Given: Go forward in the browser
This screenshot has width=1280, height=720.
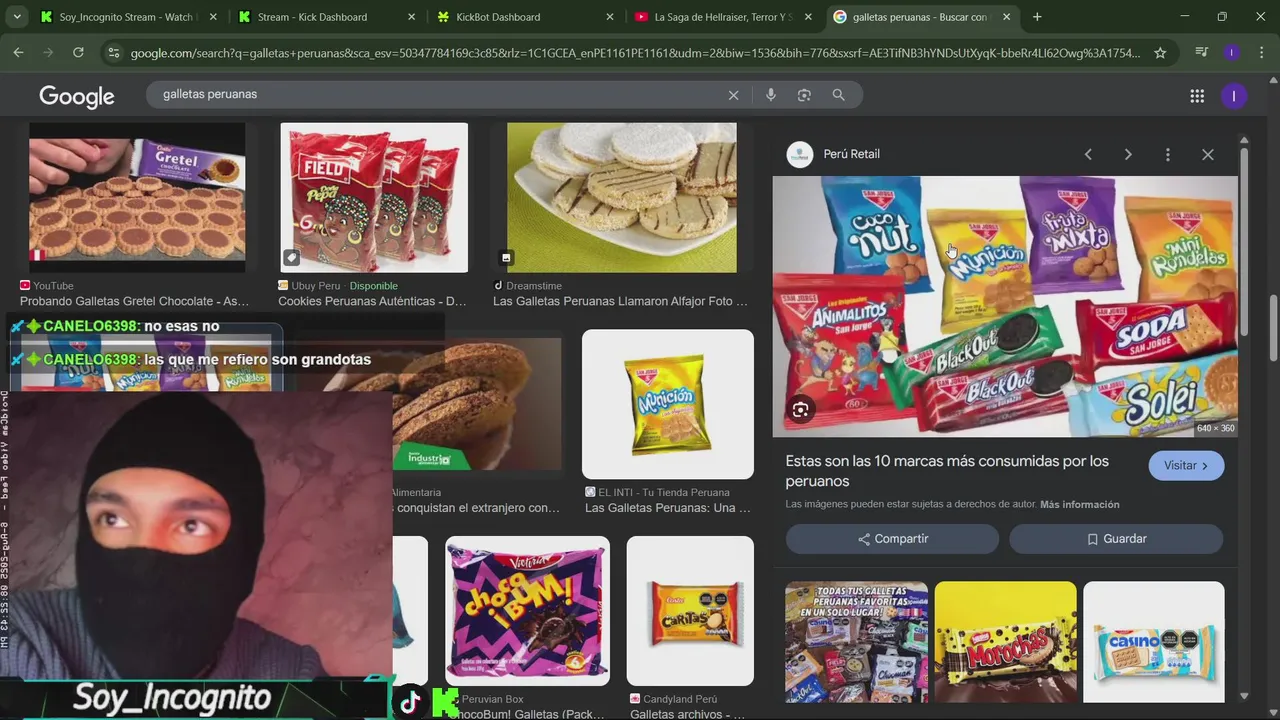Looking at the screenshot, I should [x=48, y=52].
